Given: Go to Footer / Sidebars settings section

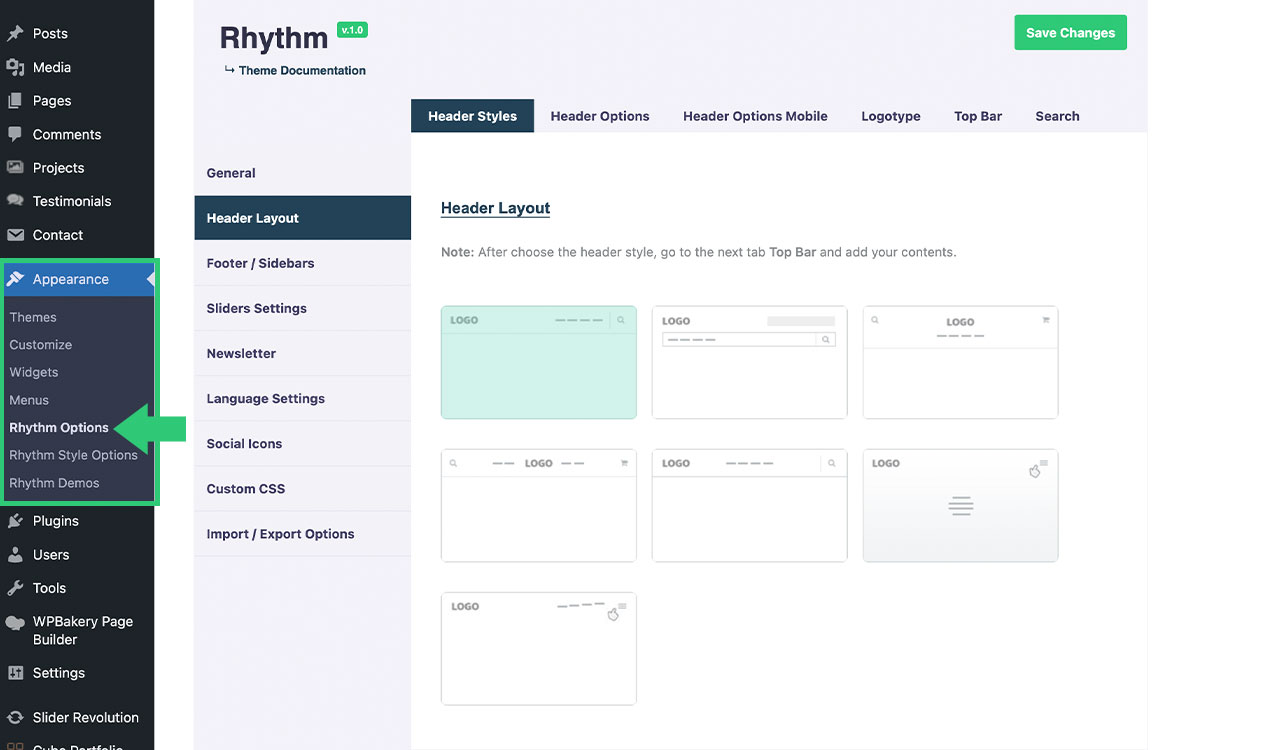Looking at the screenshot, I should pos(260,263).
